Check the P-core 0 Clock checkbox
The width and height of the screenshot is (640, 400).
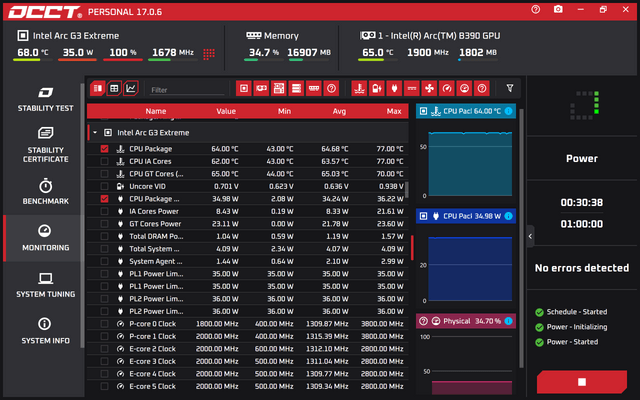[104, 324]
